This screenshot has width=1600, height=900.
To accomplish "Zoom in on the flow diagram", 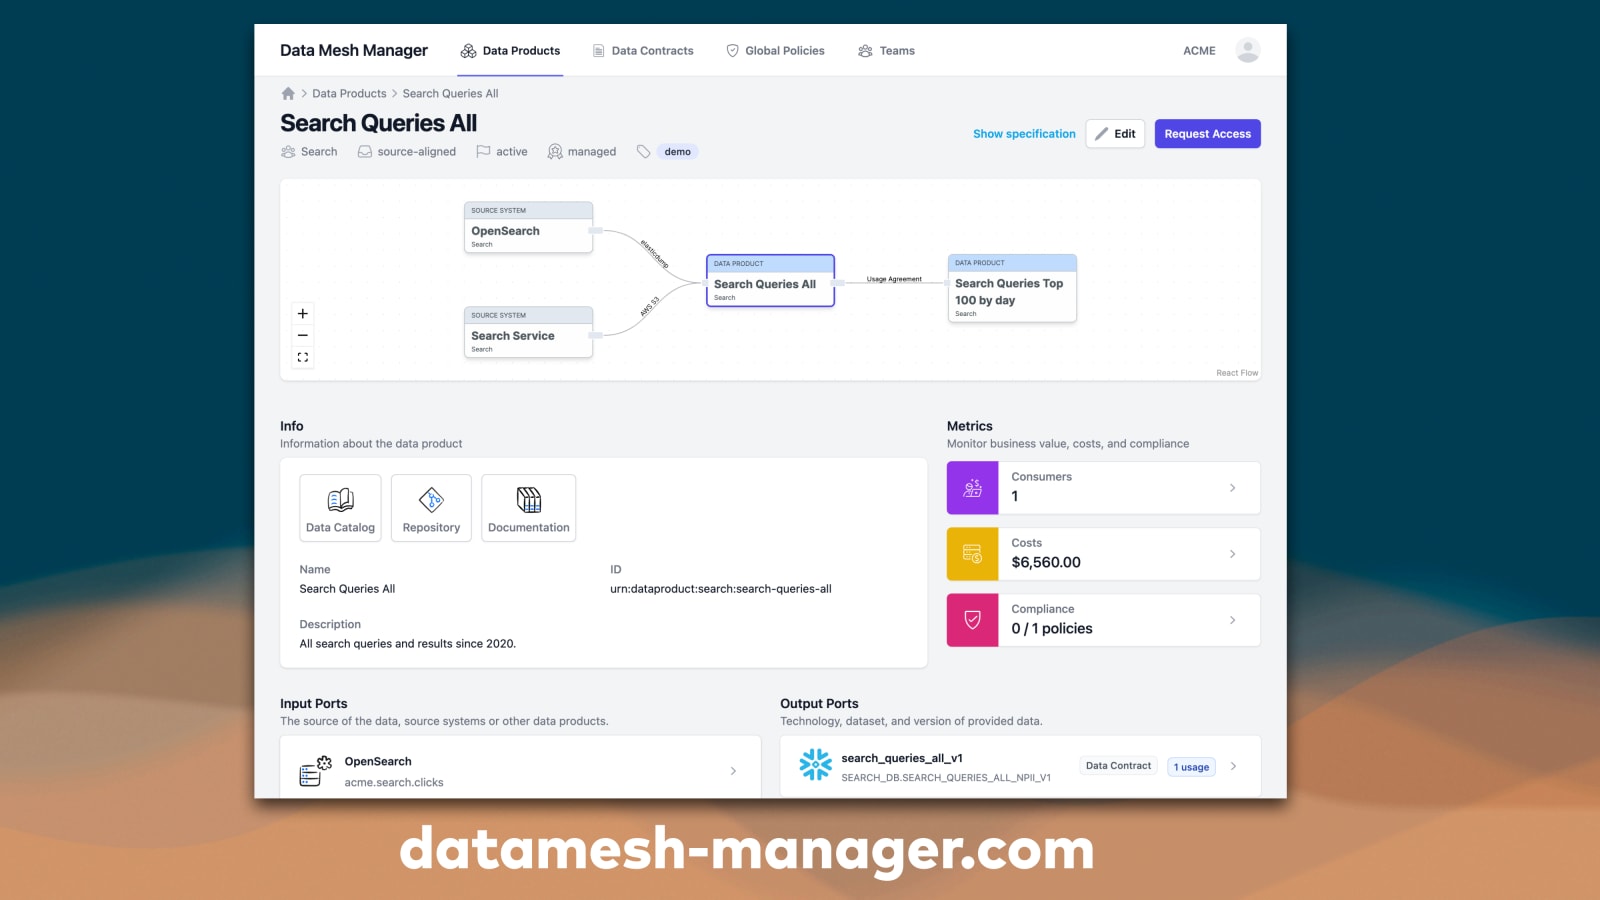I will click(x=303, y=313).
